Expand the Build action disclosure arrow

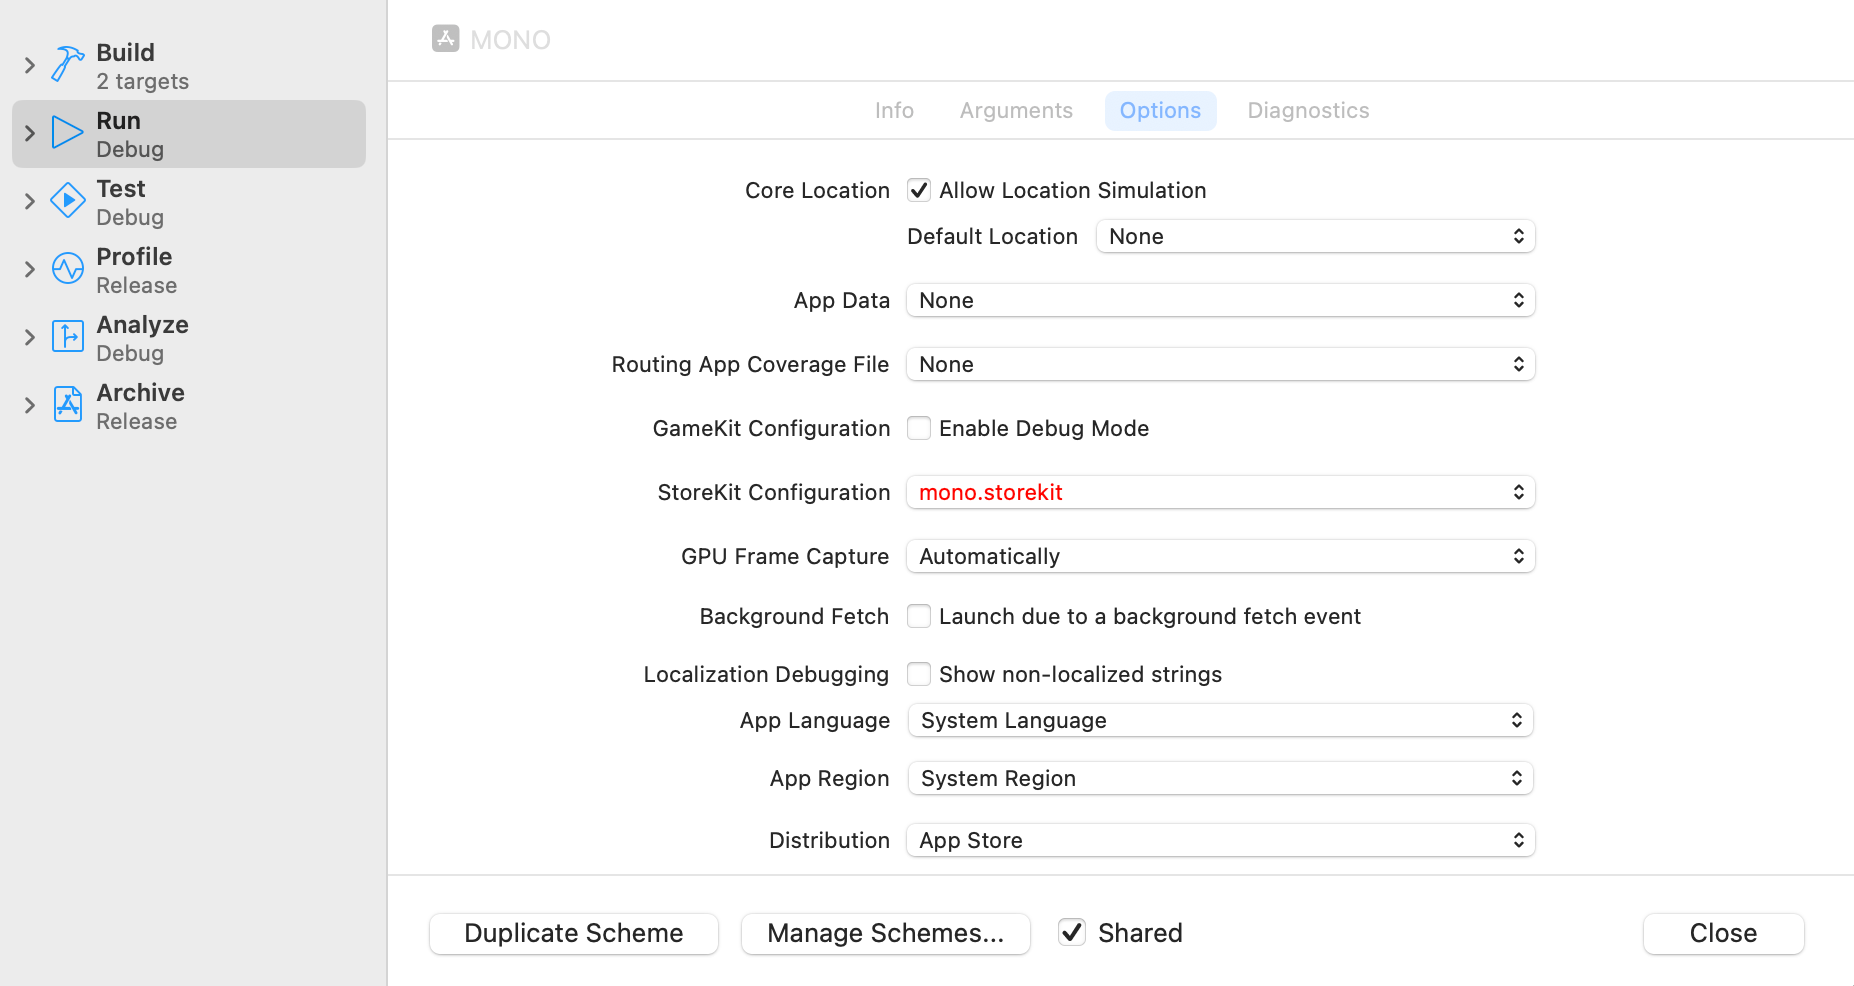click(x=30, y=66)
